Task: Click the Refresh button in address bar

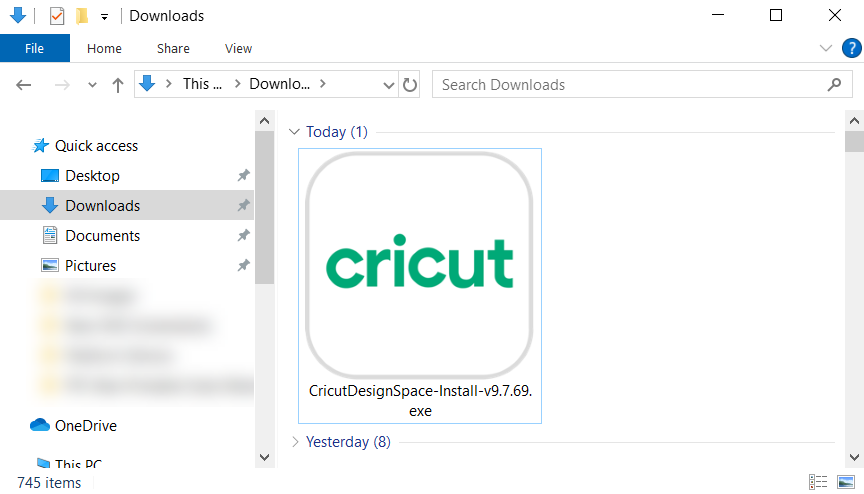Action: pyautogui.click(x=409, y=85)
